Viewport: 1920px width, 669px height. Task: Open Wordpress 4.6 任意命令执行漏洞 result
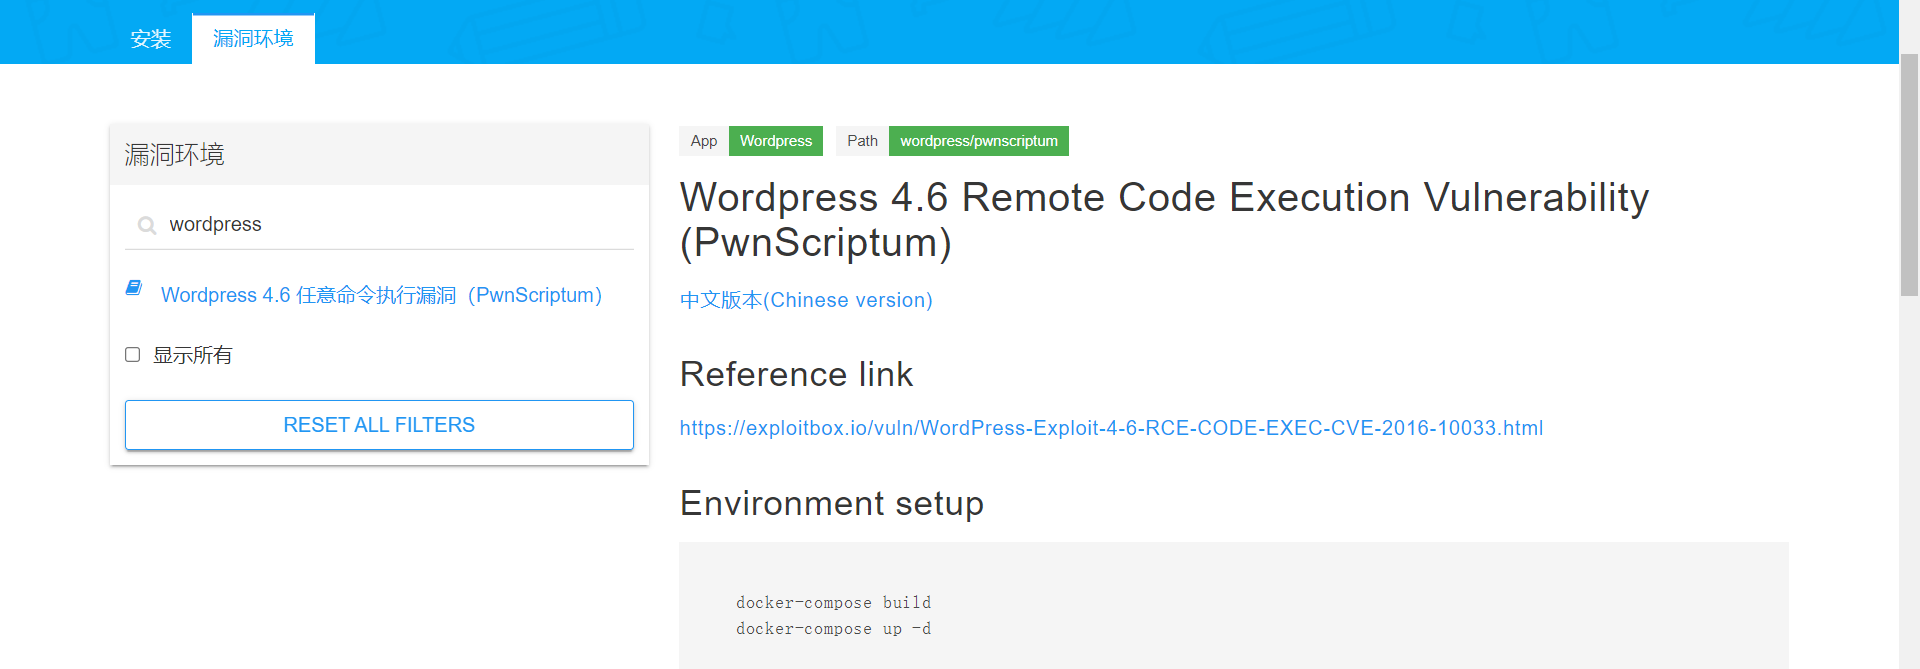[x=381, y=295]
